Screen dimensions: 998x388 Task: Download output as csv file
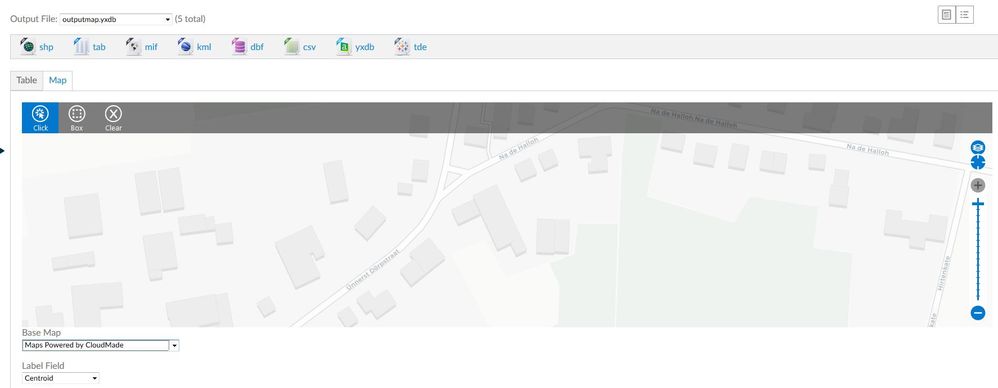300,46
